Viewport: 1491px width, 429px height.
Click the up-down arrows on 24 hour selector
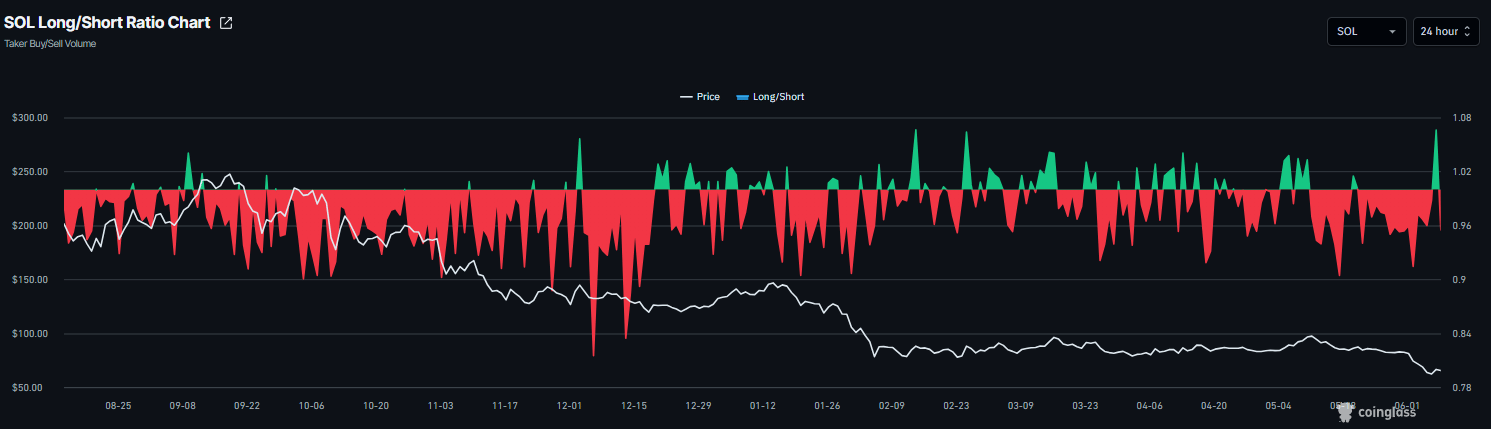(1468, 32)
